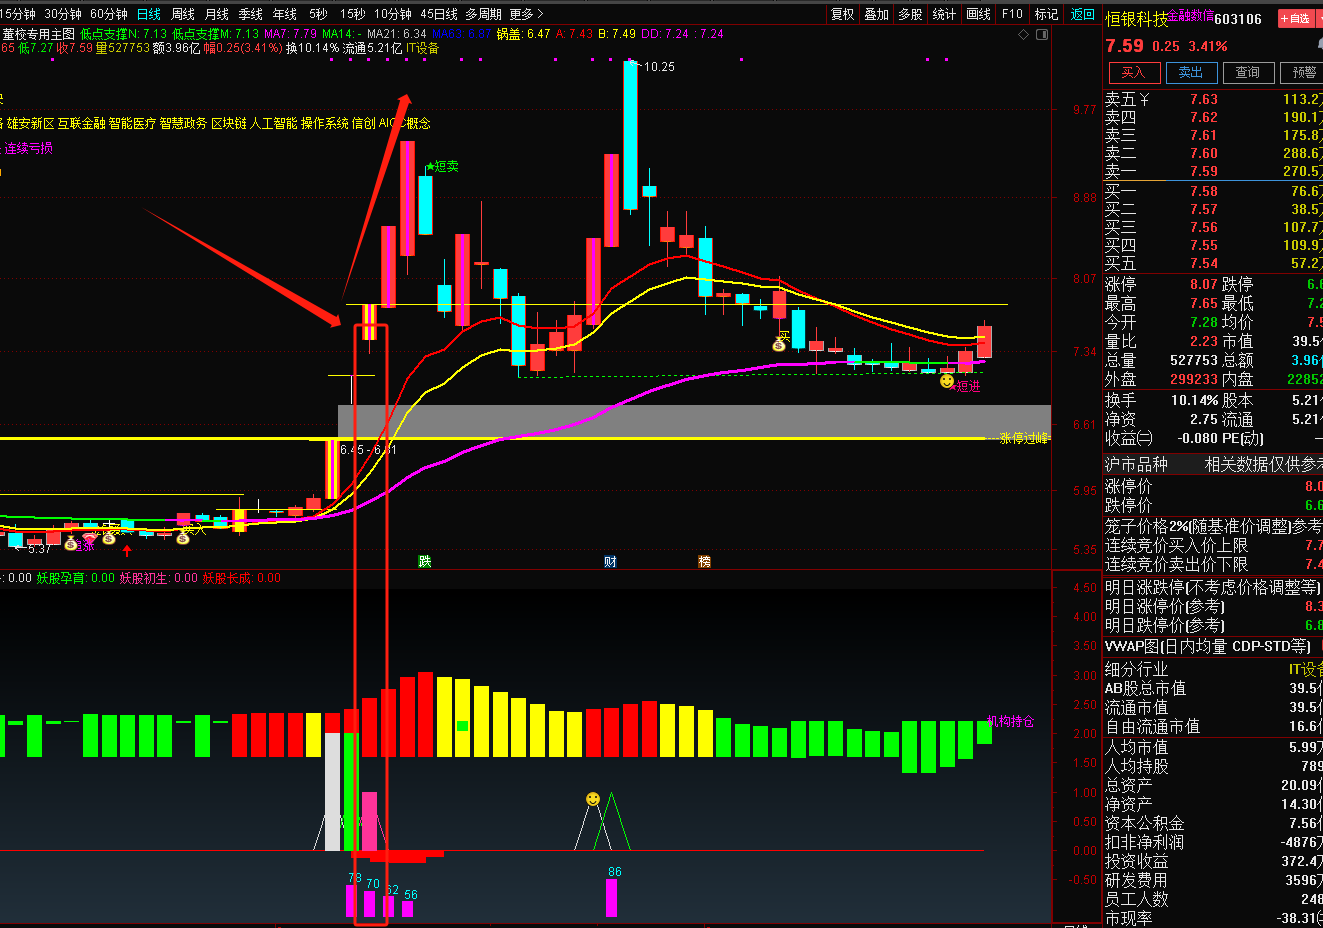
Task: Open the 复权 adjustment menu
Action: pos(843,14)
